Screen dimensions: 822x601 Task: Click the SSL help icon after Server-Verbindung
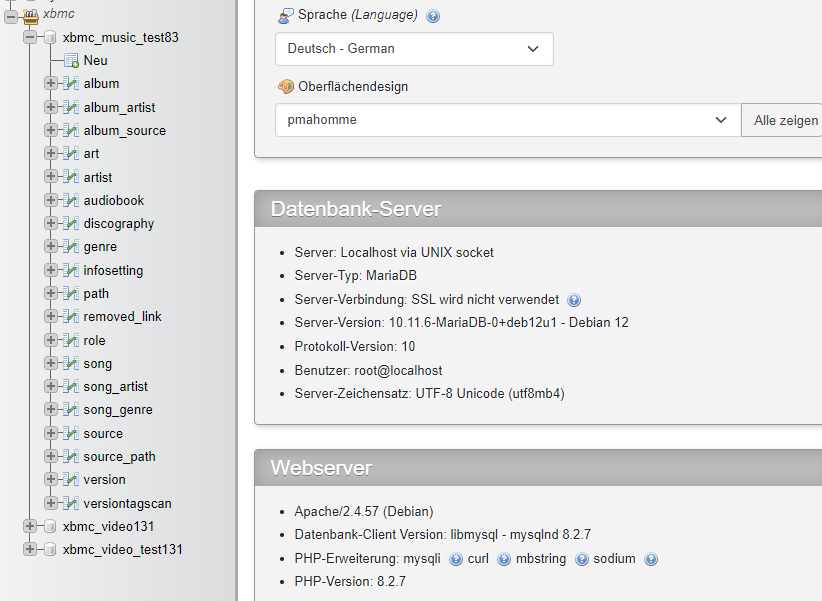[x=574, y=300]
